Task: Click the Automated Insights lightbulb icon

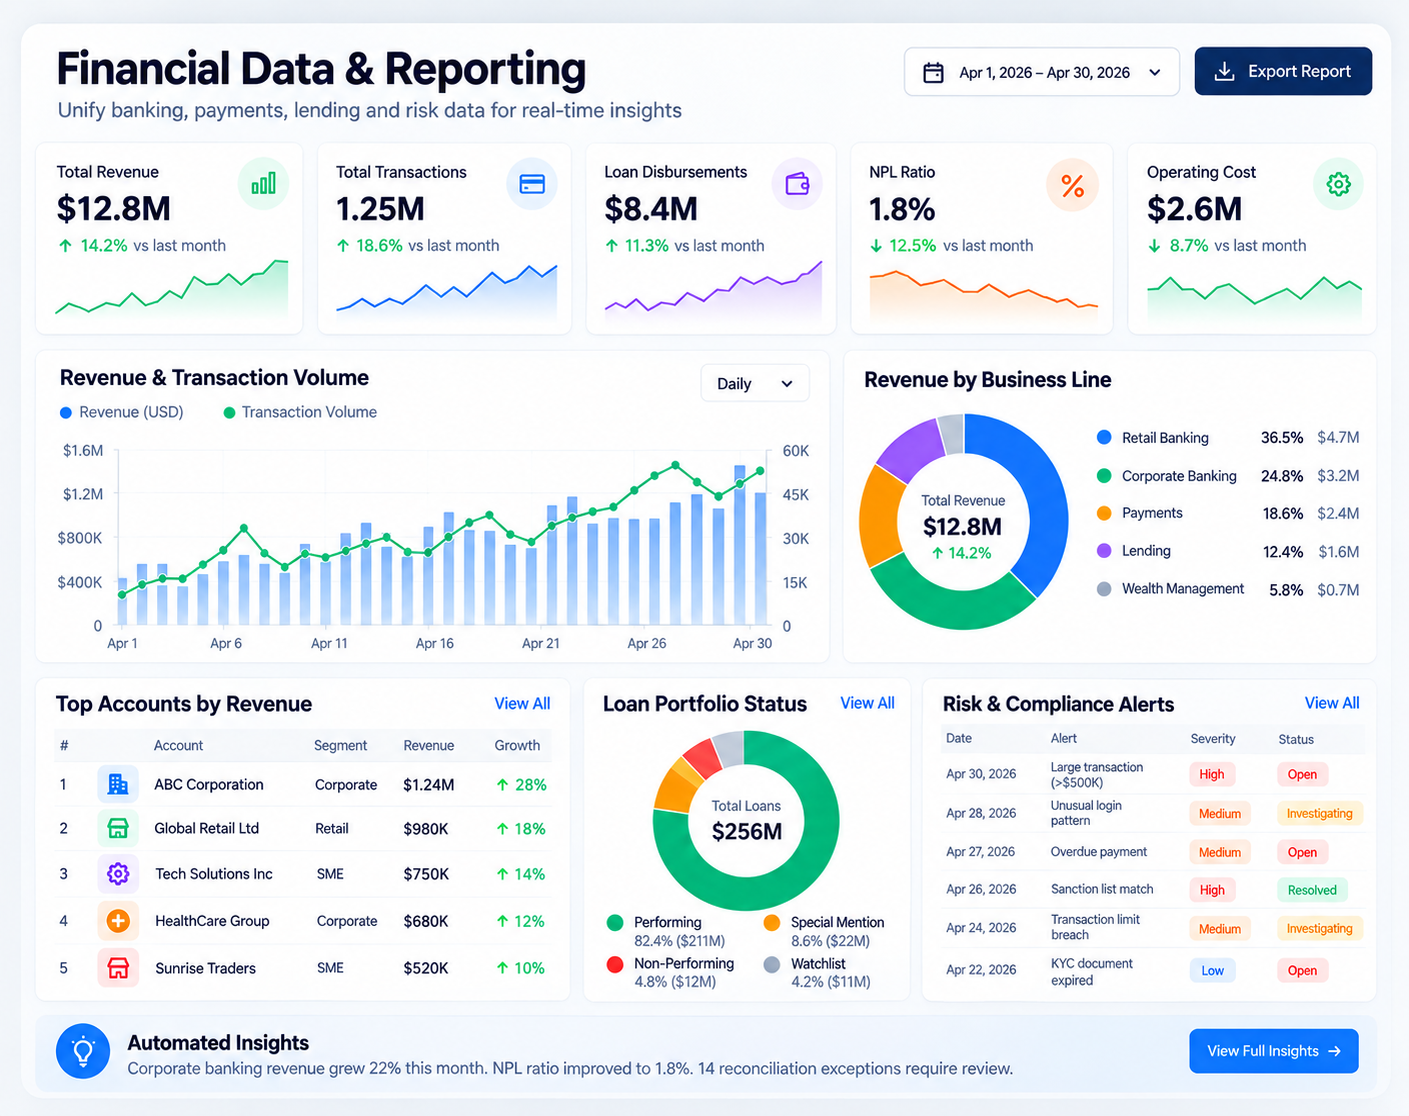Action: [x=83, y=1051]
